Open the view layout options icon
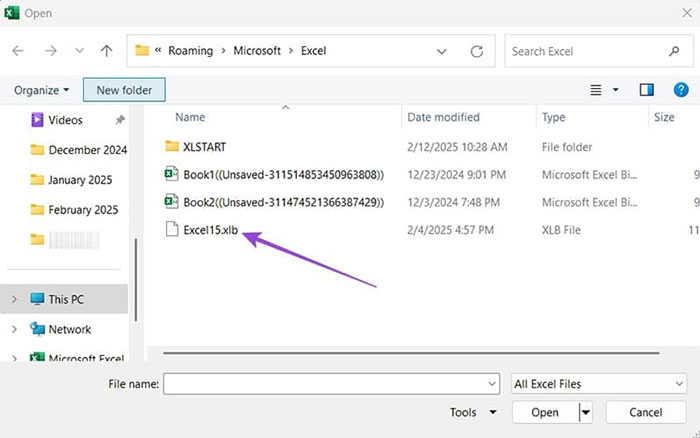Screen dimensions: 700x438 click(x=596, y=90)
